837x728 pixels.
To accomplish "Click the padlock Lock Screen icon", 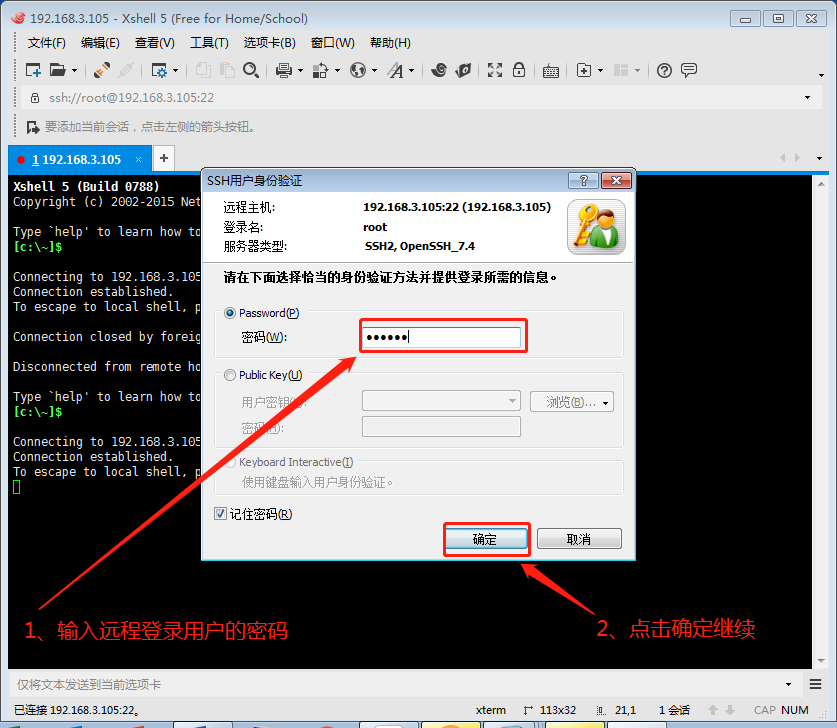I will [519, 70].
